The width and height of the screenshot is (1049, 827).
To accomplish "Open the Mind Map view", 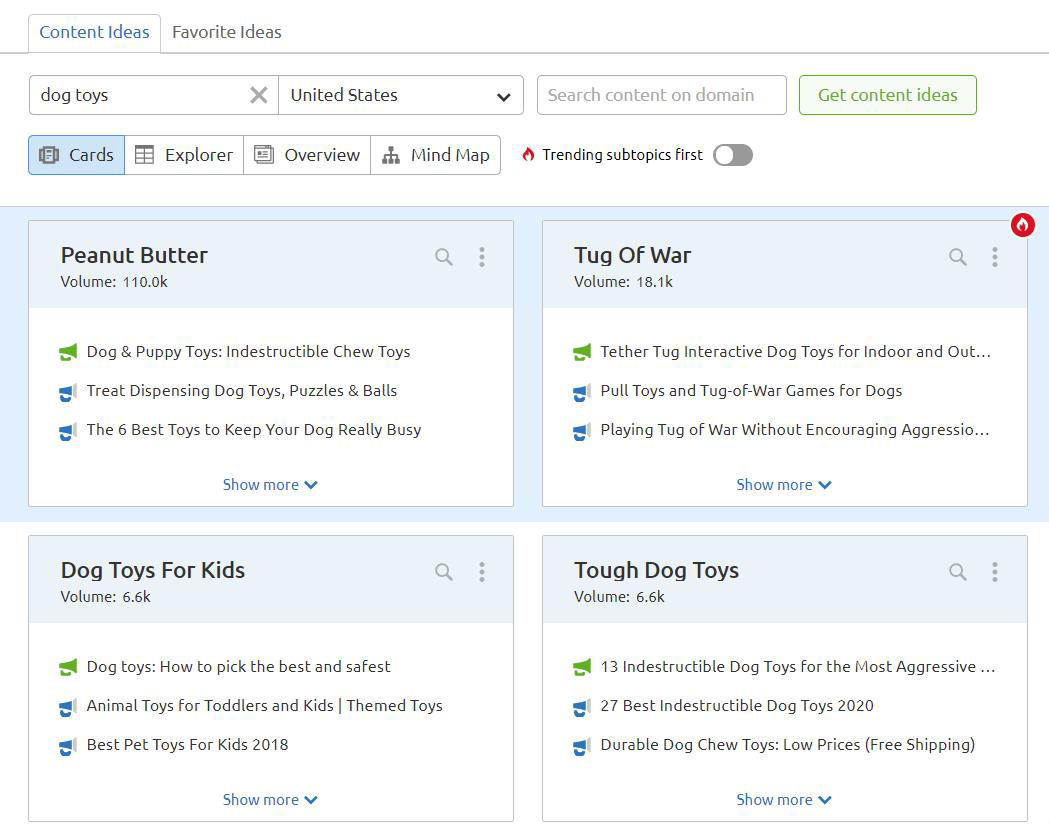I will (436, 155).
